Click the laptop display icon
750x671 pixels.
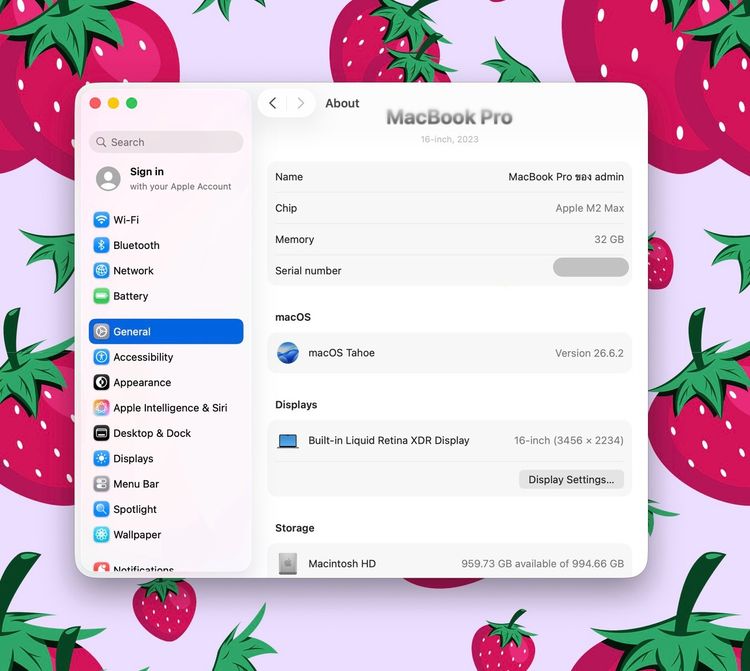[288, 441]
